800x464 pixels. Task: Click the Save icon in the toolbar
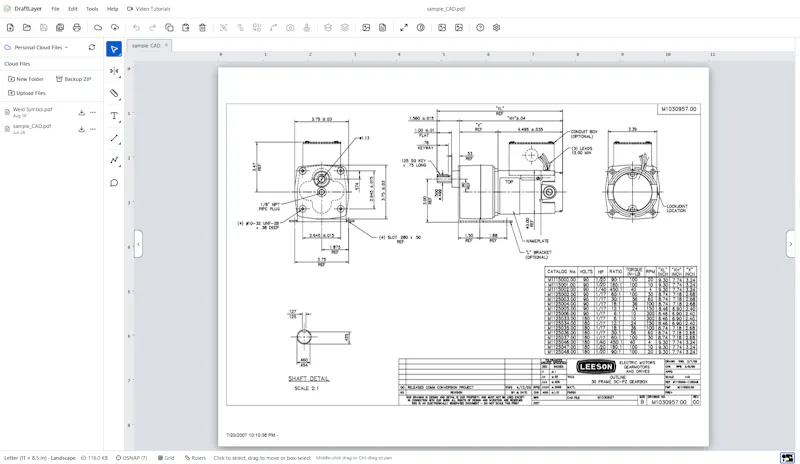(43, 28)
